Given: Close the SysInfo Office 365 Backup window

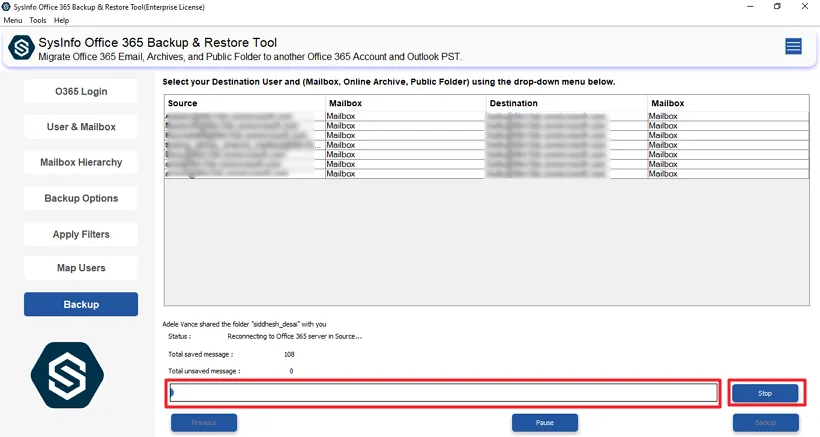Looking at the screenshot, I should pyautogui.click(x=805, y=7).
